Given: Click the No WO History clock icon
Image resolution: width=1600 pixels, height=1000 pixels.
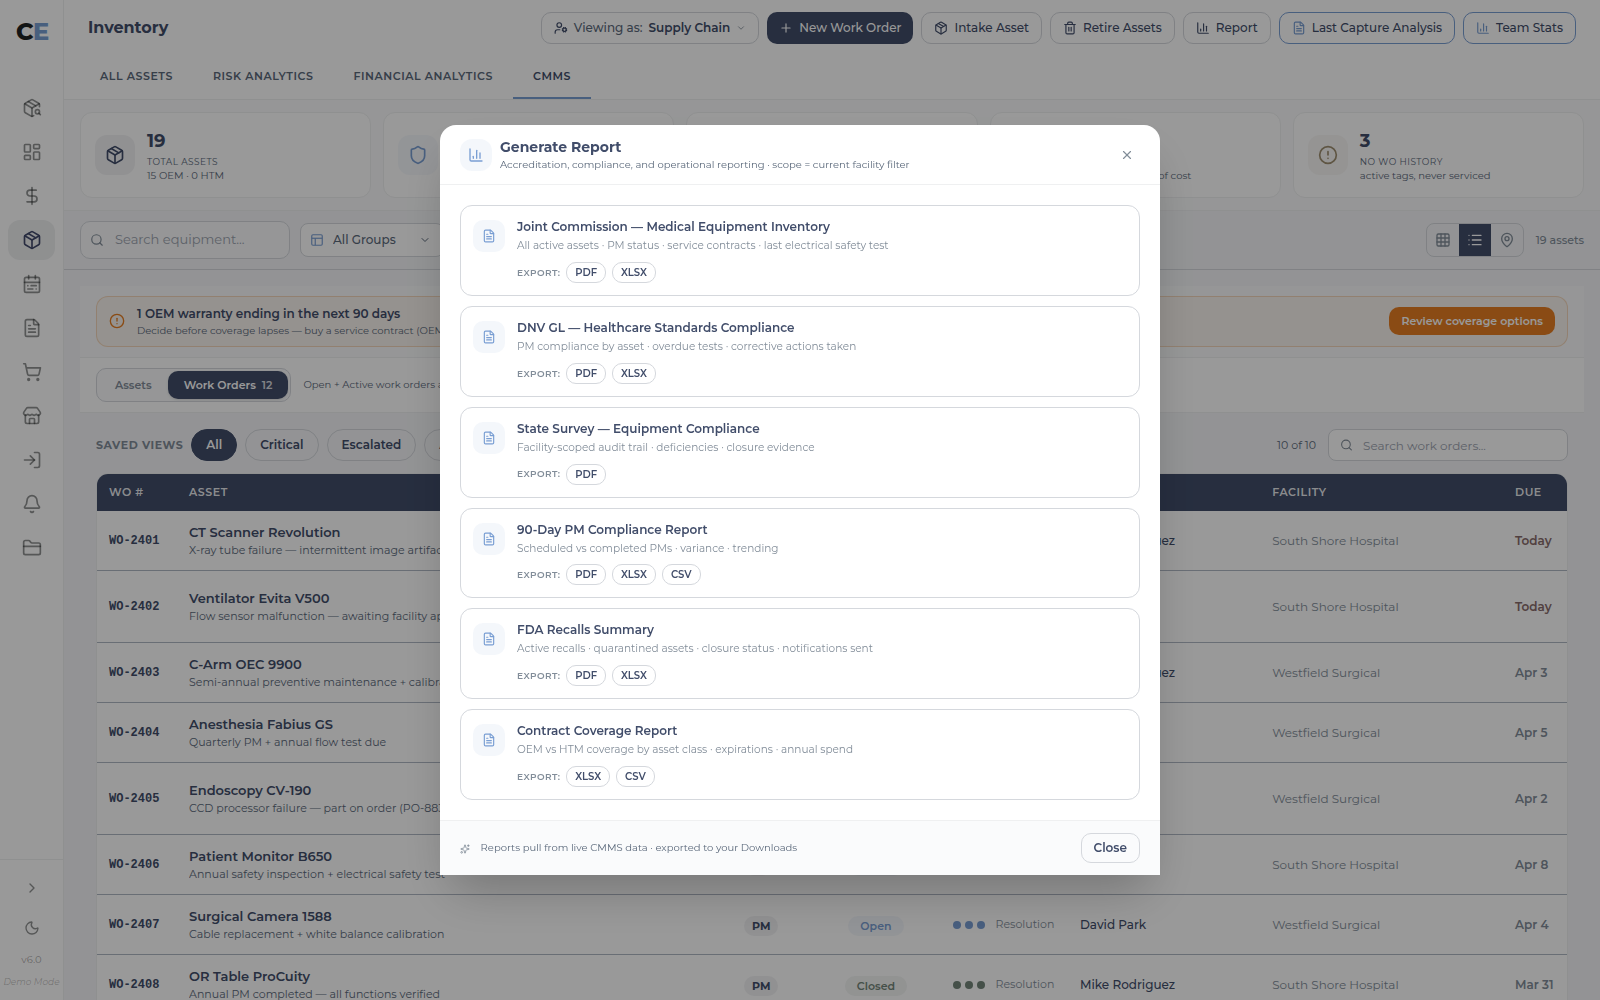Looking at the screenshot, I should tap(1328, 155).
